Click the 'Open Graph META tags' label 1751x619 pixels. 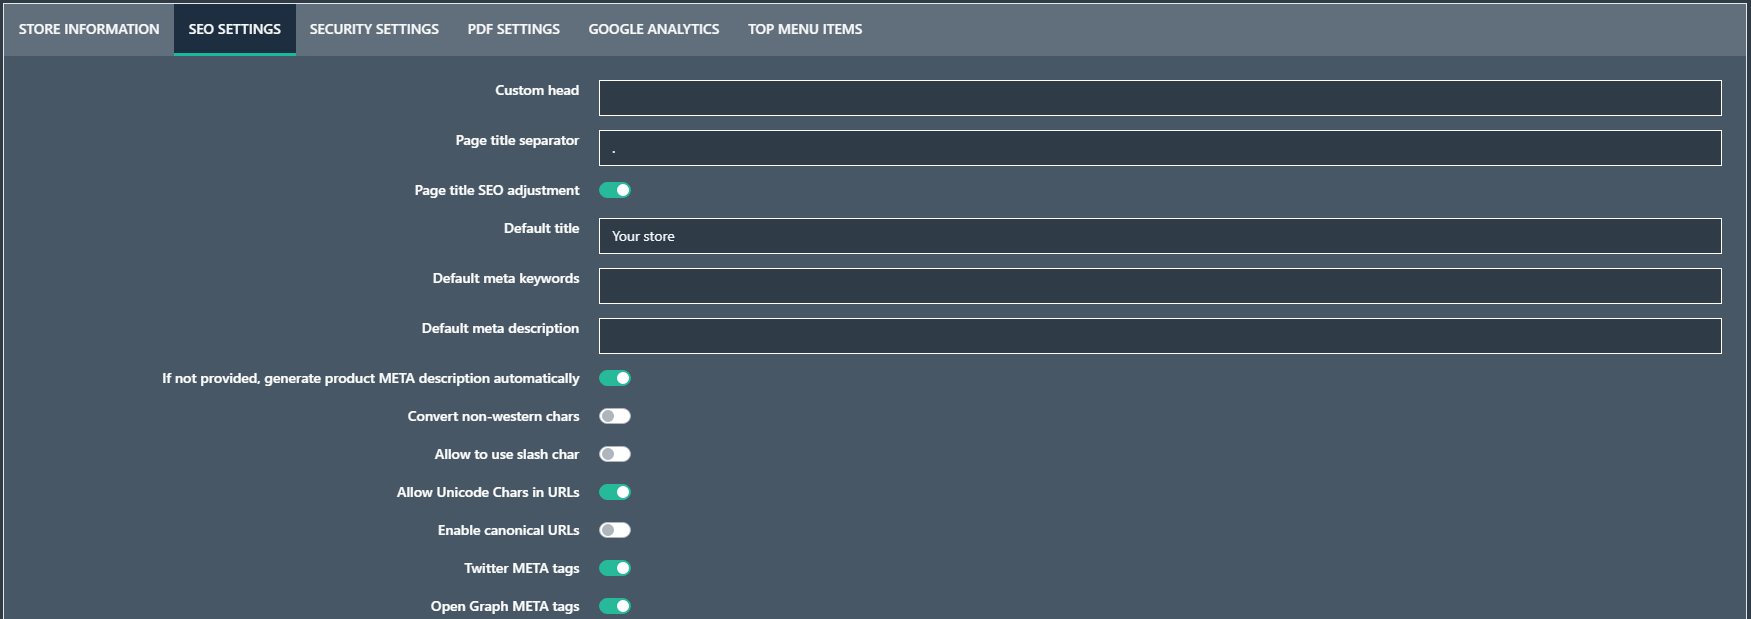pyautogui.click(x=505, y=606)
